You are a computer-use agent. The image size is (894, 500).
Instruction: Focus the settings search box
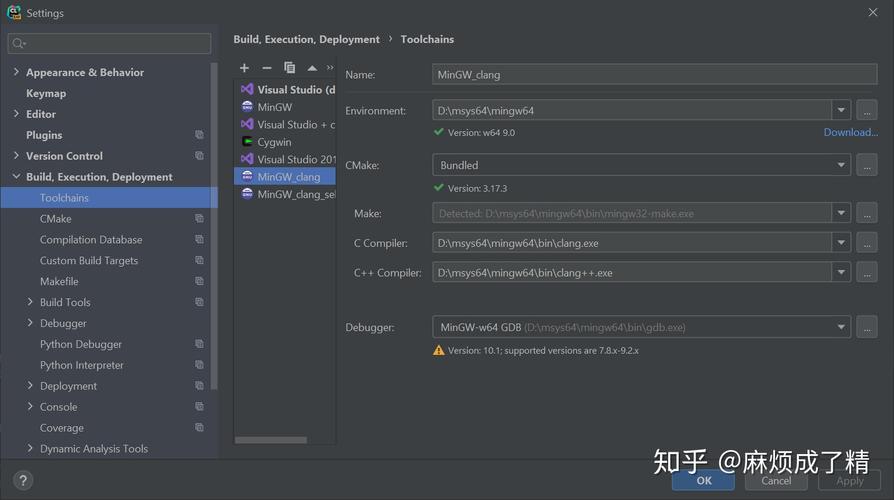tap(109, 43)
